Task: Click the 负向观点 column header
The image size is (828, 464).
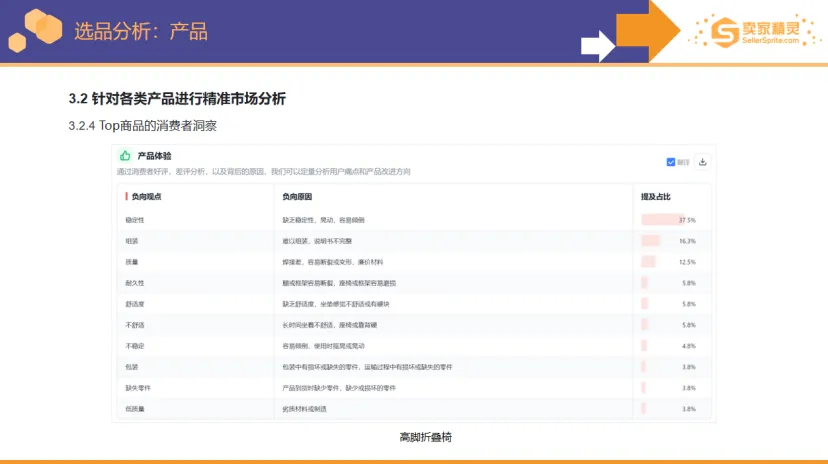Action: (146, 196)
